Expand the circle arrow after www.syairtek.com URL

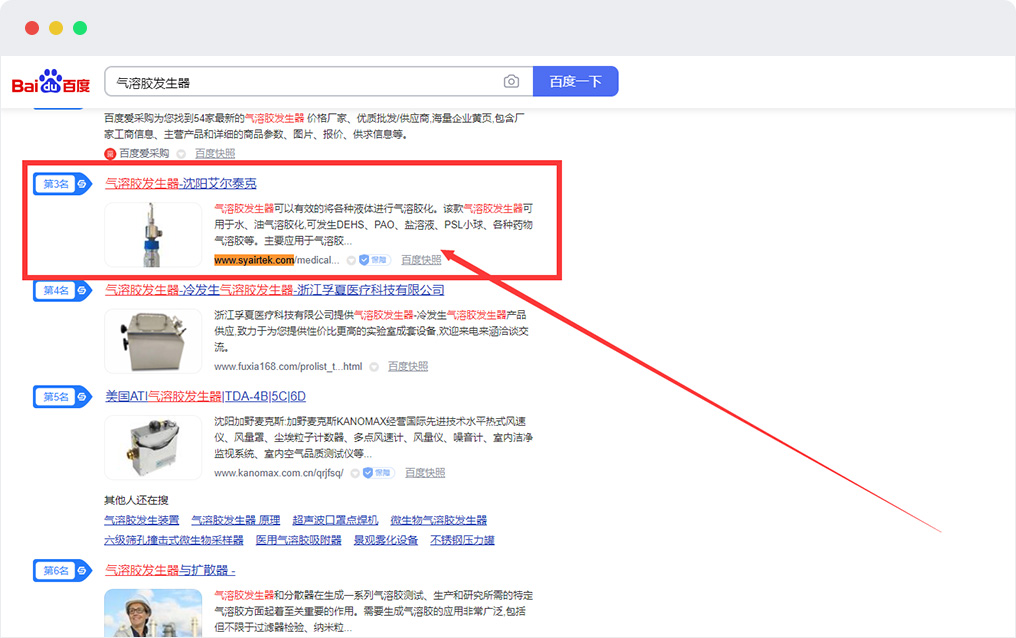click(351, 260)
